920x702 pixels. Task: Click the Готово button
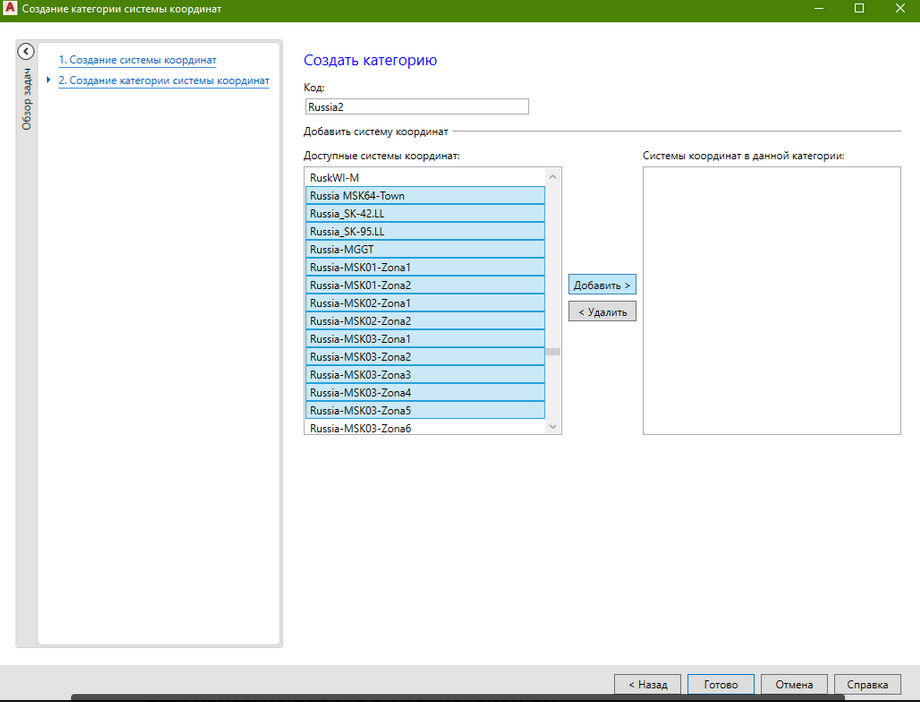720,685
